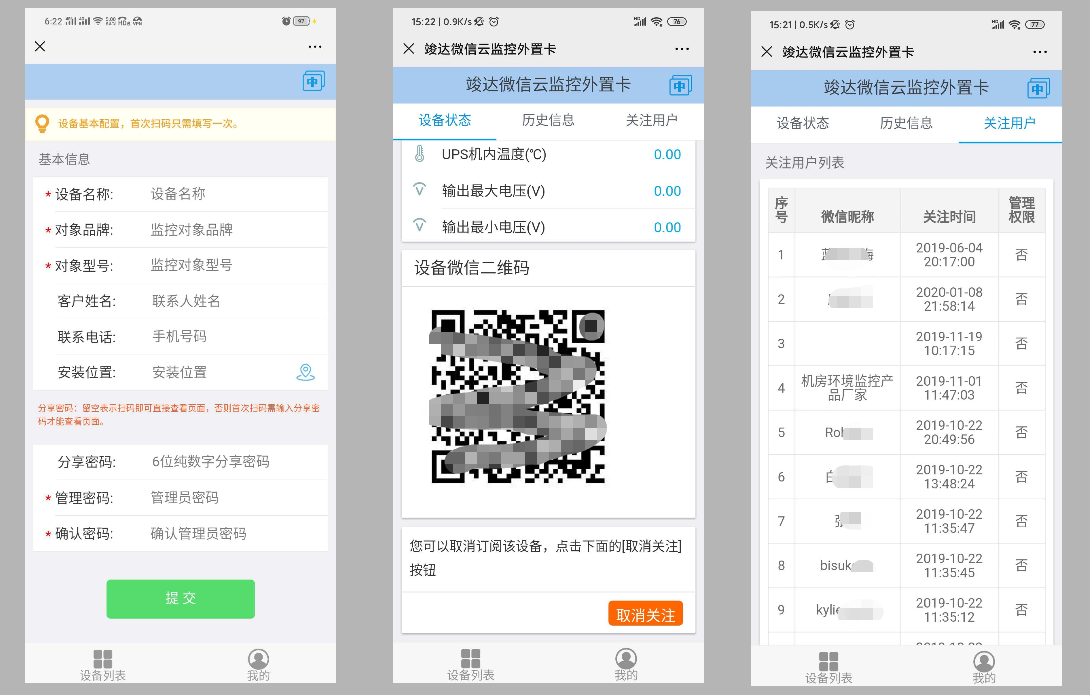
Task: Tap the 设备微信二维码 section heading
Action: click(x=472, y=268)
